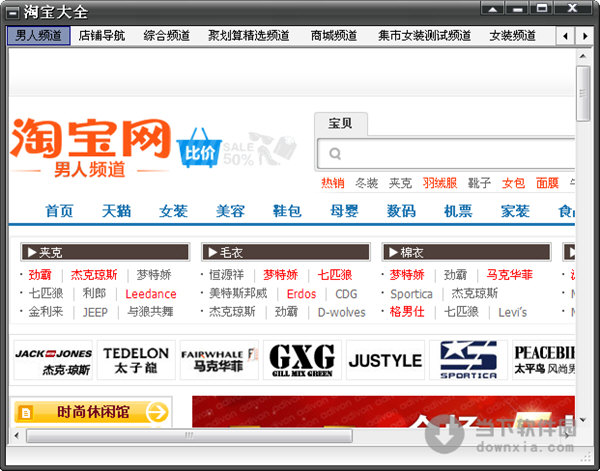The height and width of the screenshot is (471, 600).
Task: Click the horizontal scrollbar thumb
Action: (189, 435)
